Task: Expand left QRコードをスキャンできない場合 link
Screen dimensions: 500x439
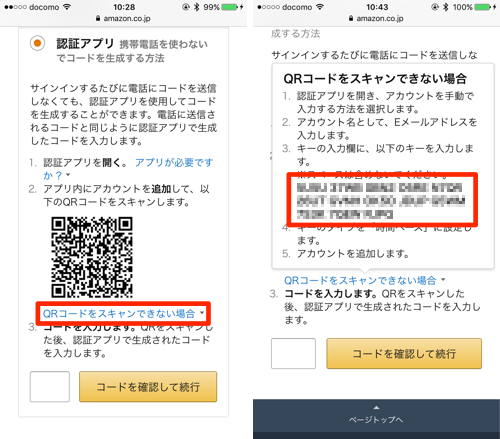Action: coord(119,313)
